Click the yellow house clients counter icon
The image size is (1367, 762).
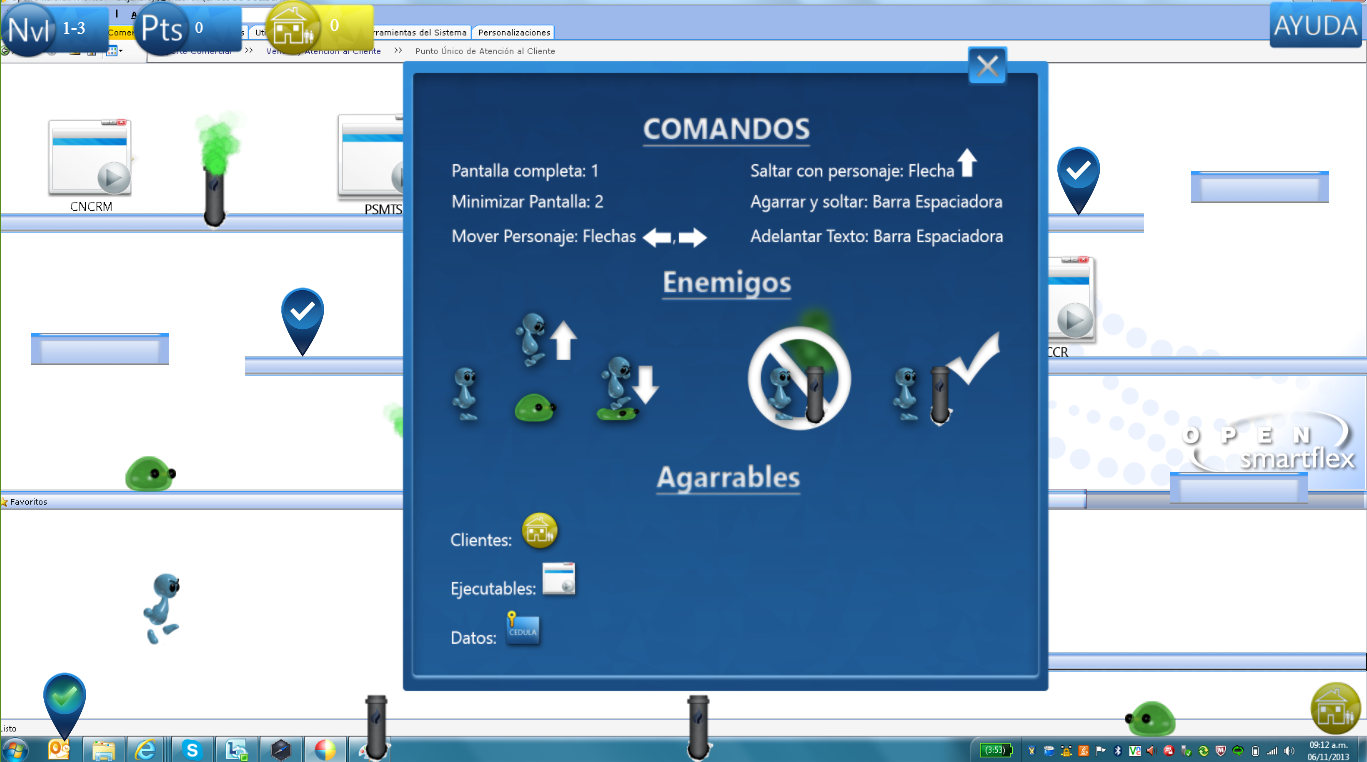pyautogui.click(x=292, y=27)
